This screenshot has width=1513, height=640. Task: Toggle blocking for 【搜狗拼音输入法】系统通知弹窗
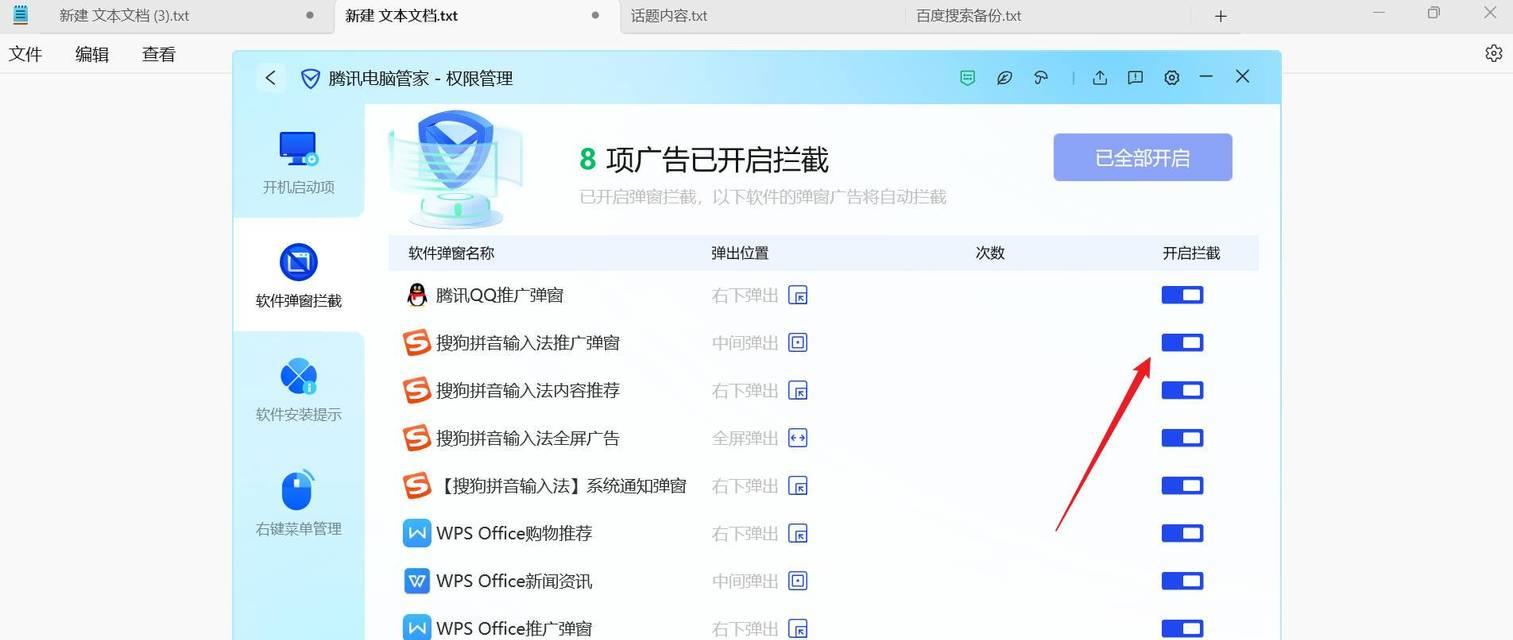click(1182, 486)
